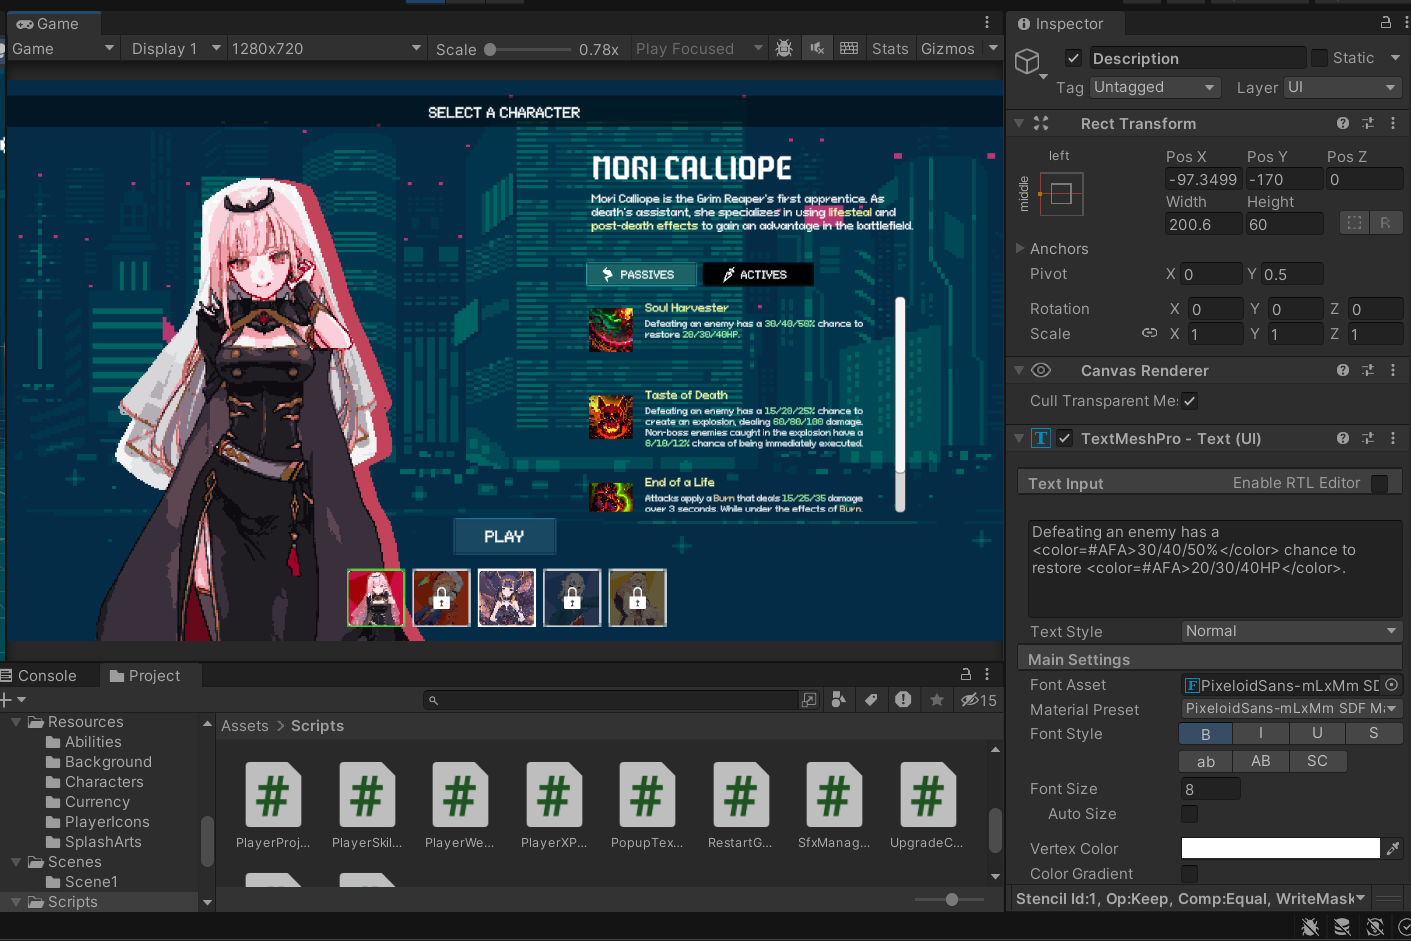Switch to the ACTIVES tab in game

pos(757,274)
